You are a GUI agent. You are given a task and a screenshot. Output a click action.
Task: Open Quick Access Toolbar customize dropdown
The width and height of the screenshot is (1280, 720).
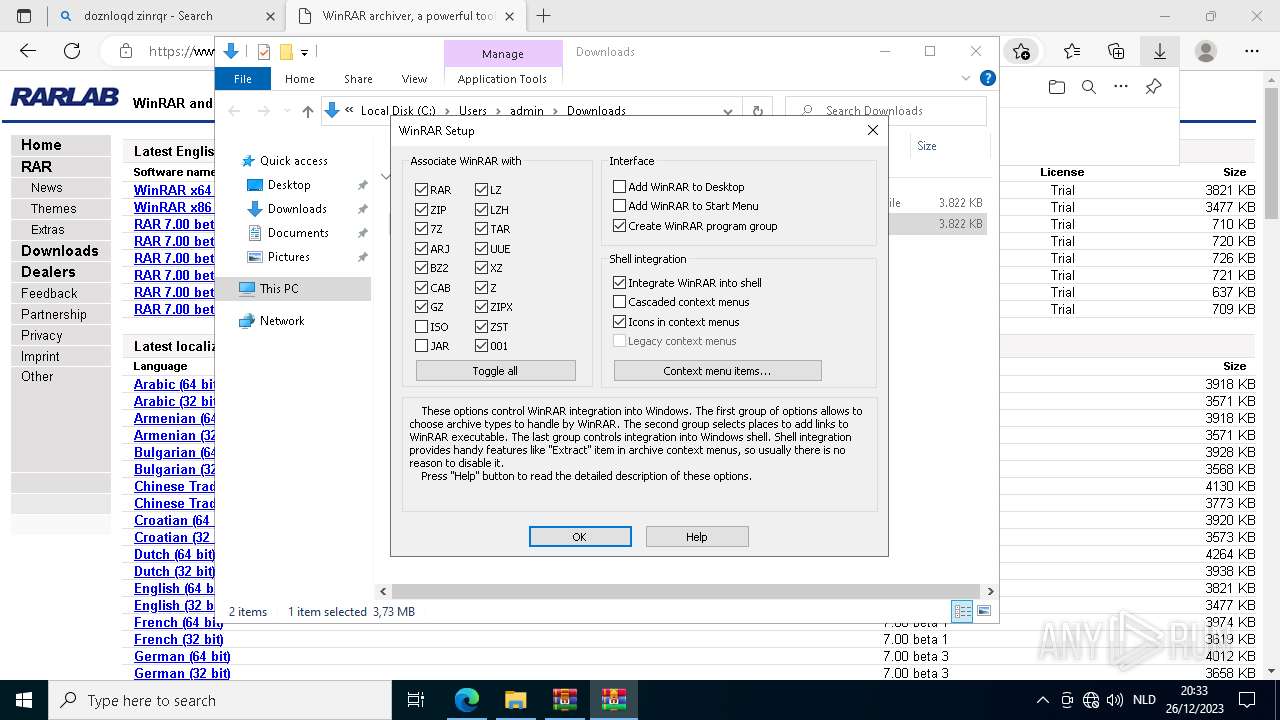[304, 52]
